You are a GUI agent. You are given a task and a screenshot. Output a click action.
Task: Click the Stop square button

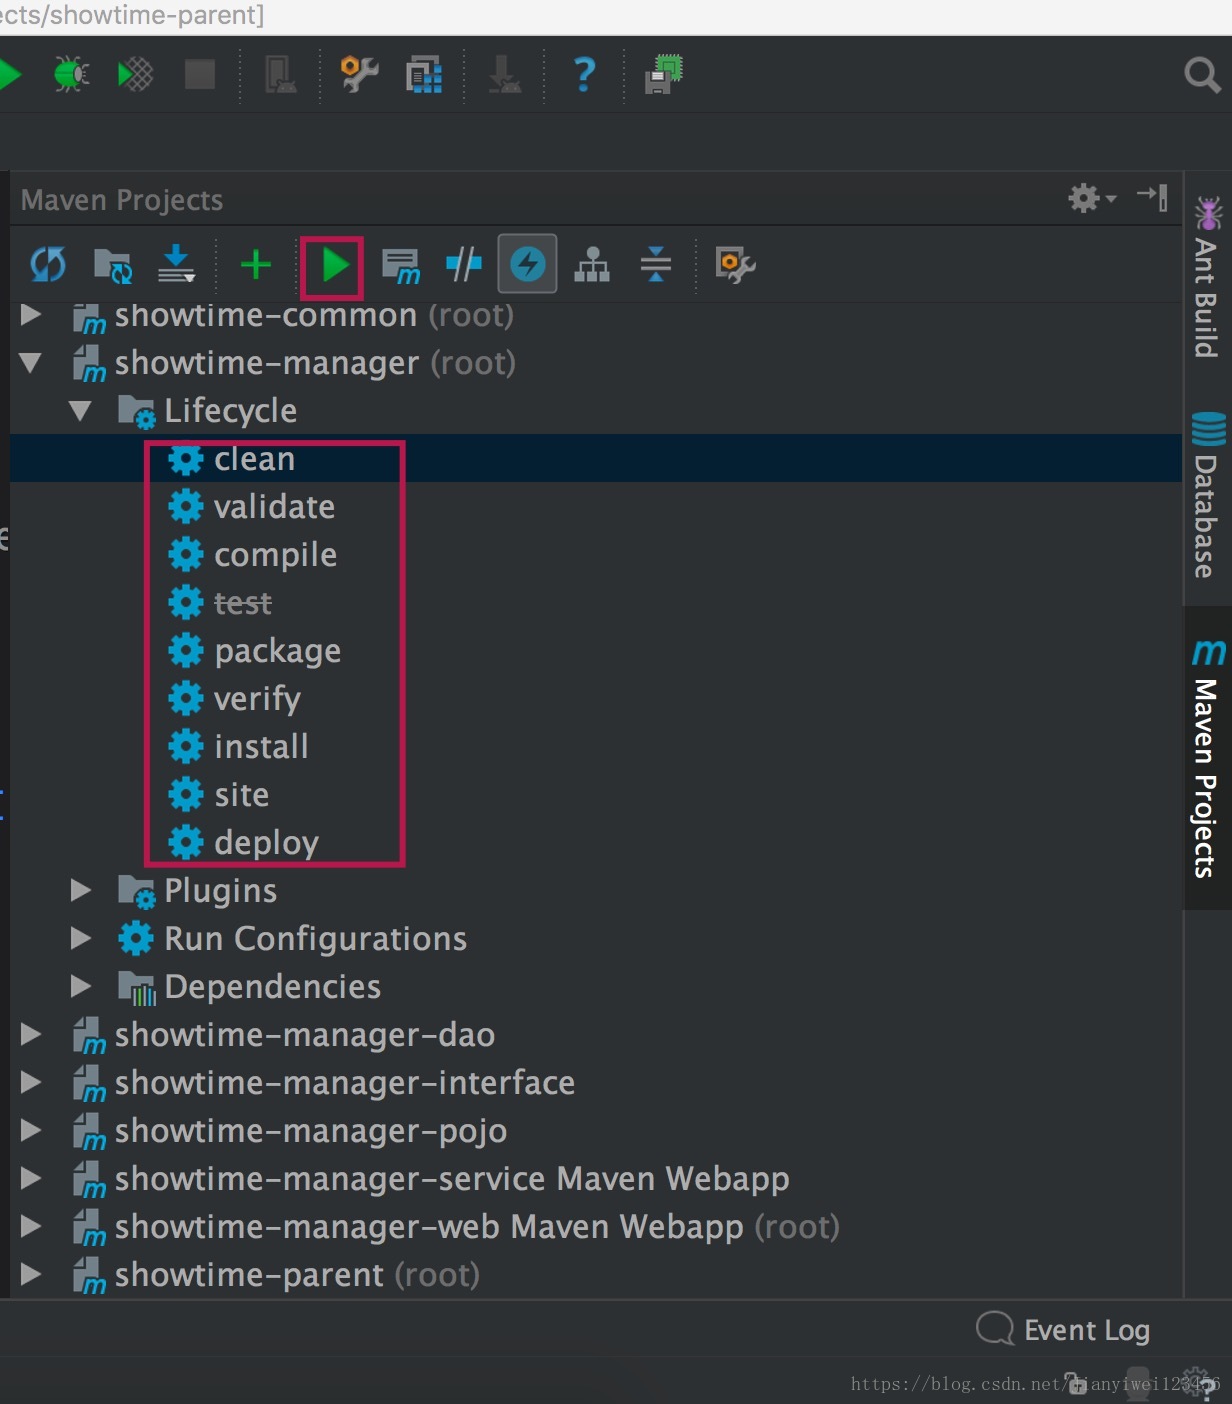(x=200, y=74)
